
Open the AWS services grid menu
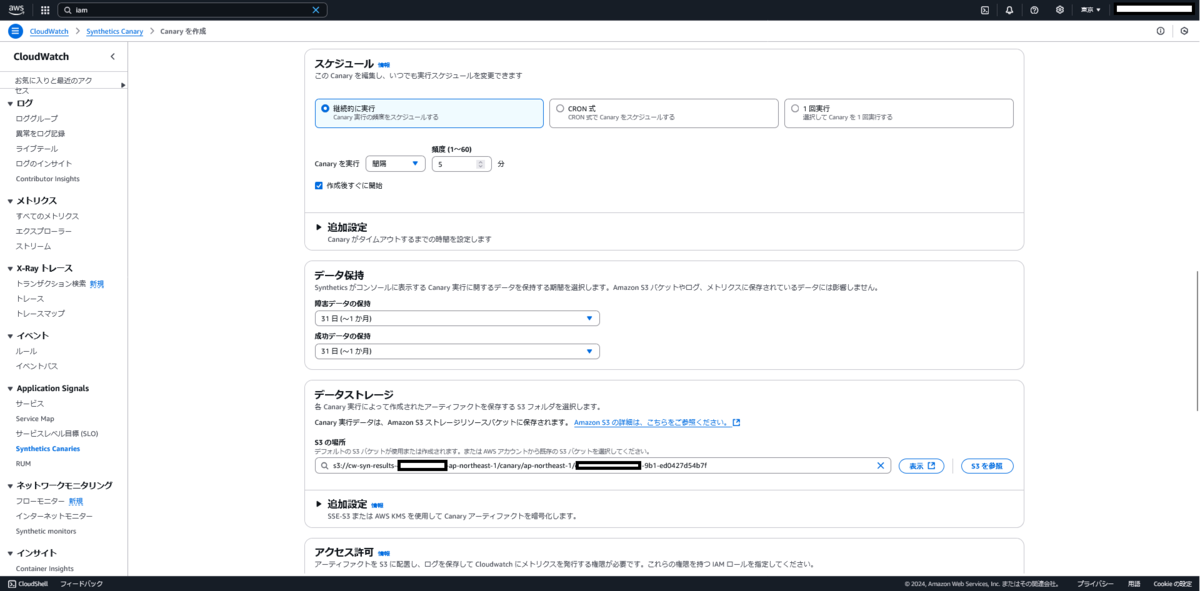pos(43,10)
